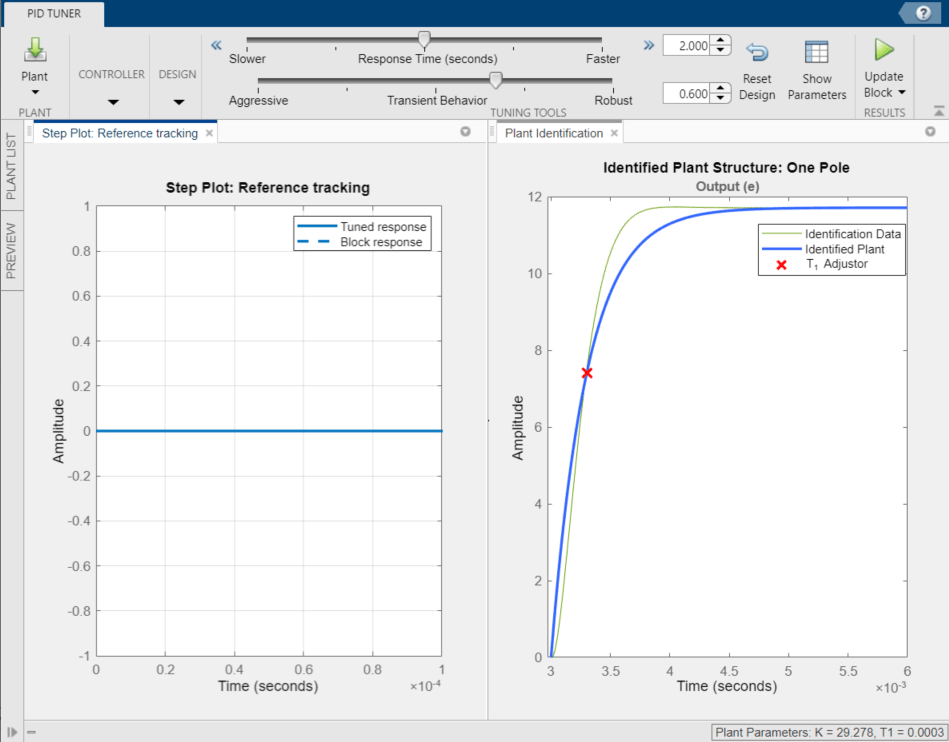
Task: Open Step Plot panel actions menu icon
Action: tap(465, 132)
